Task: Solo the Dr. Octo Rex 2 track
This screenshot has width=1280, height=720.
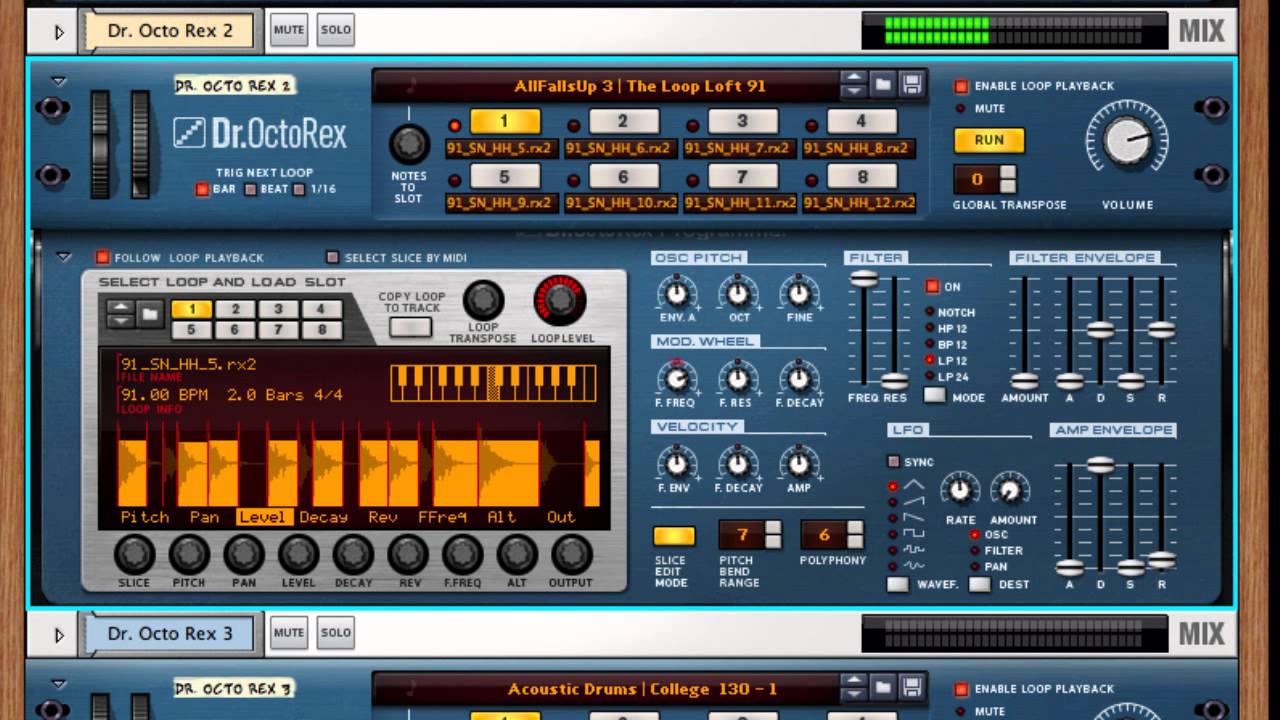Action: [x=336, y=31]
